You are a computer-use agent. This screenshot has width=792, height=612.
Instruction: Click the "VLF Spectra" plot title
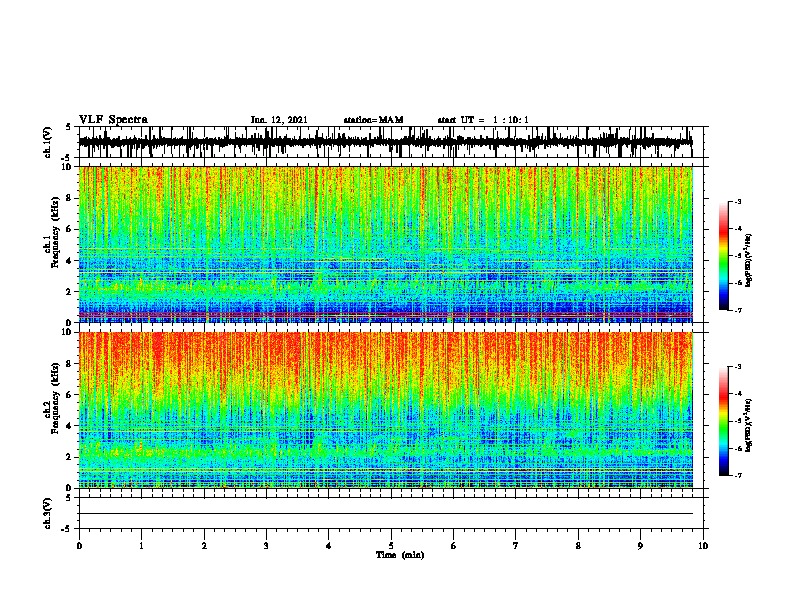[113, 120]
